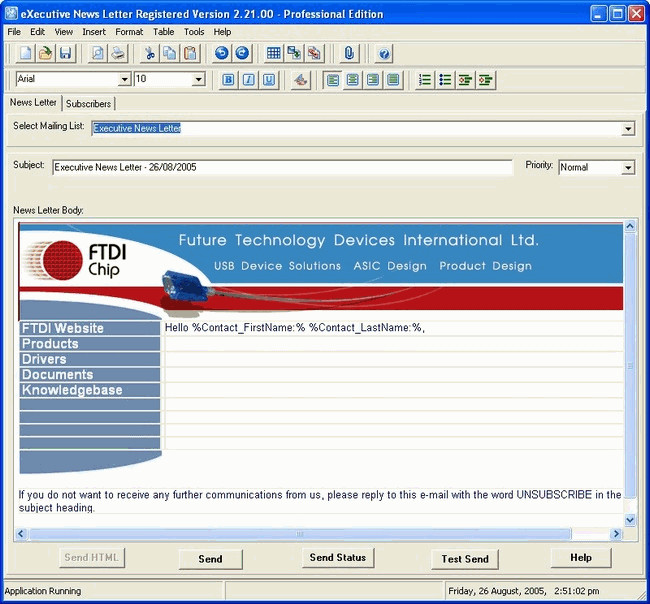Viewport: 650px width, 604px height.
Task: Click the Test Send button
Action: [465, 559]
